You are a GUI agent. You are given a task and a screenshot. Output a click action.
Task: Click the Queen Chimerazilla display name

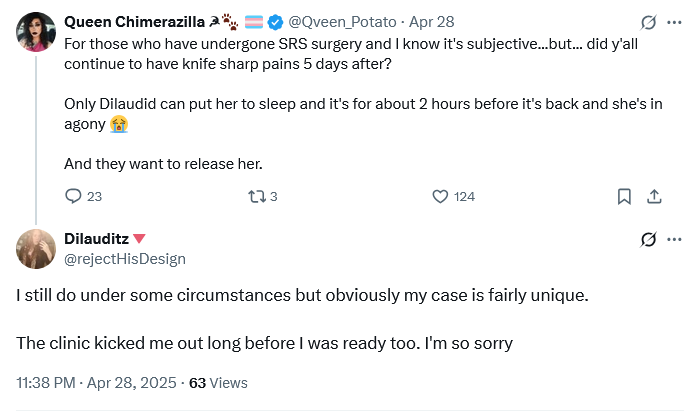coord(134,22)
